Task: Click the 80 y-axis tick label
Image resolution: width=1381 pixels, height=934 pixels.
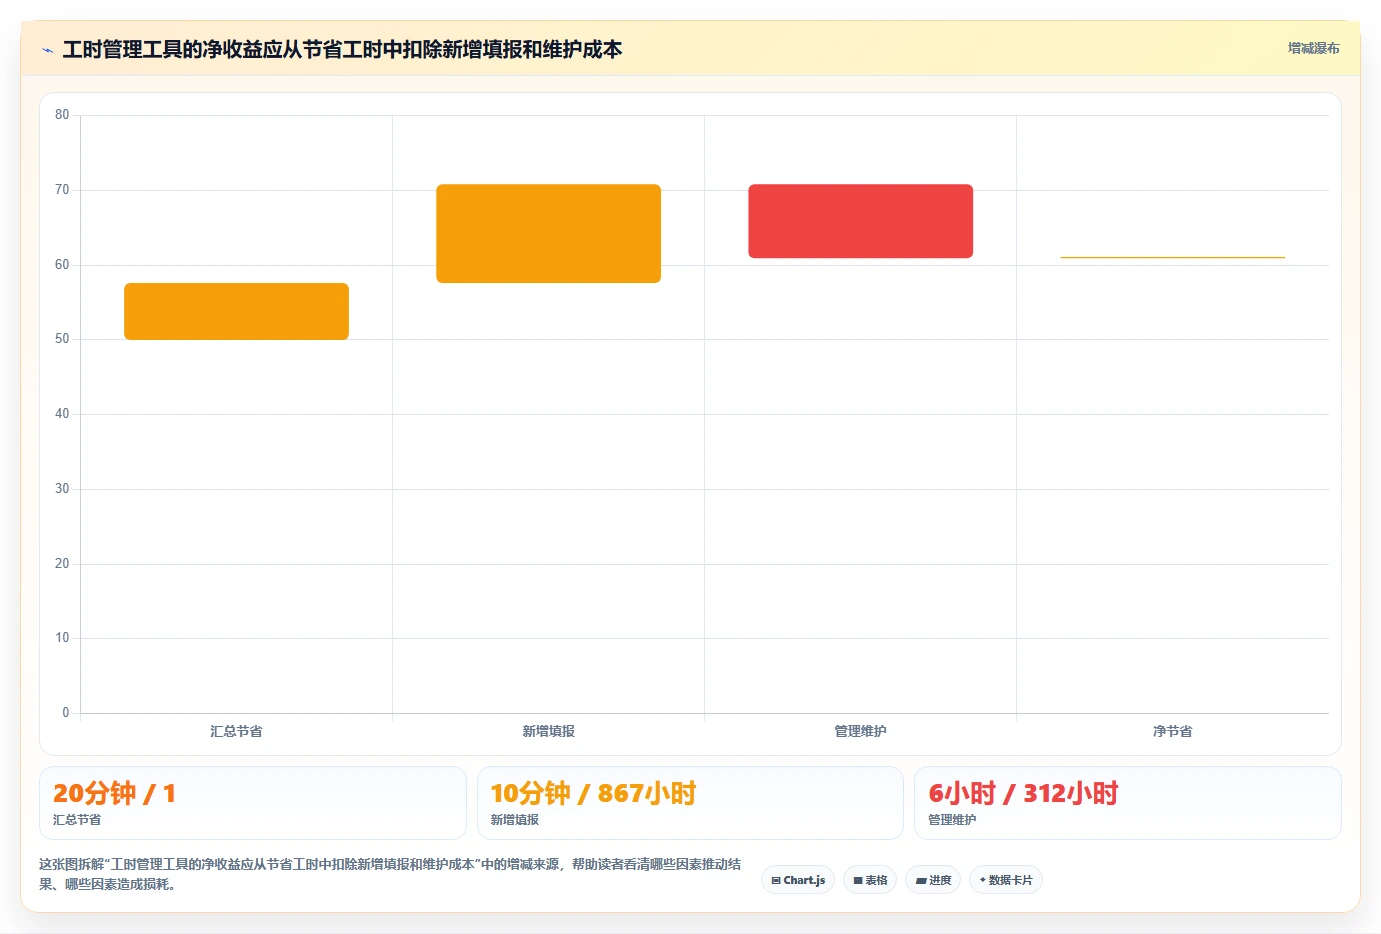Action: click(x=62, y=115)
